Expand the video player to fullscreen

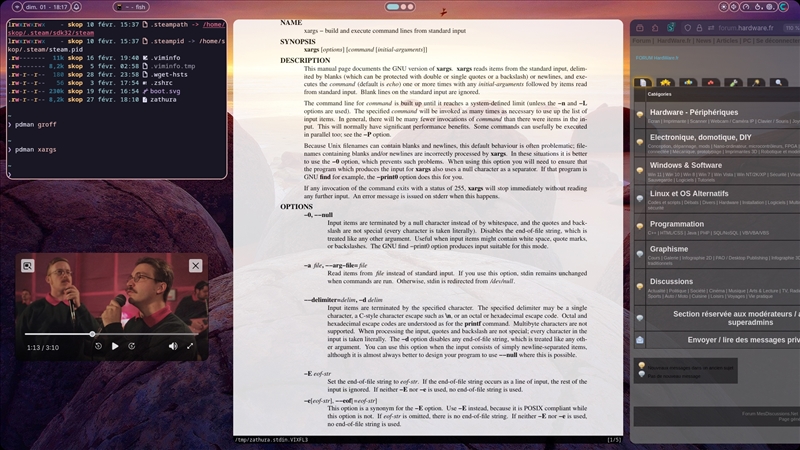190,346
